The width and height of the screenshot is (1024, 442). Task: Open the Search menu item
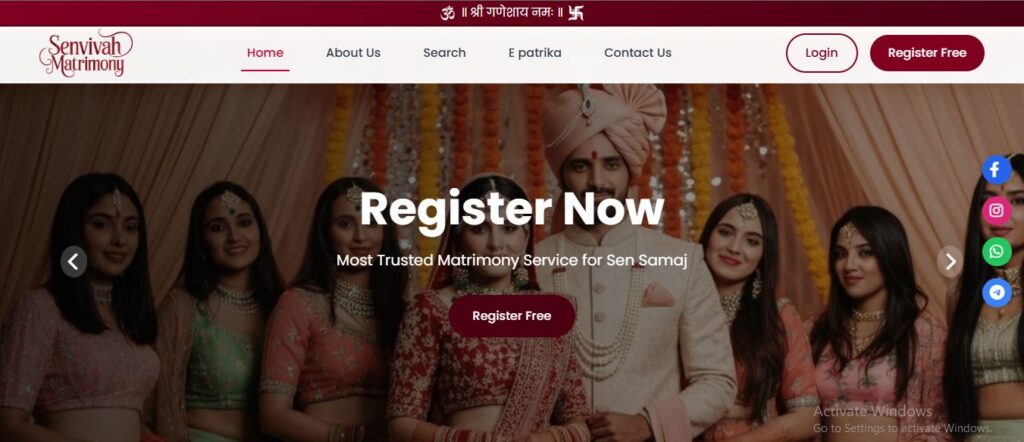point(445,53)
